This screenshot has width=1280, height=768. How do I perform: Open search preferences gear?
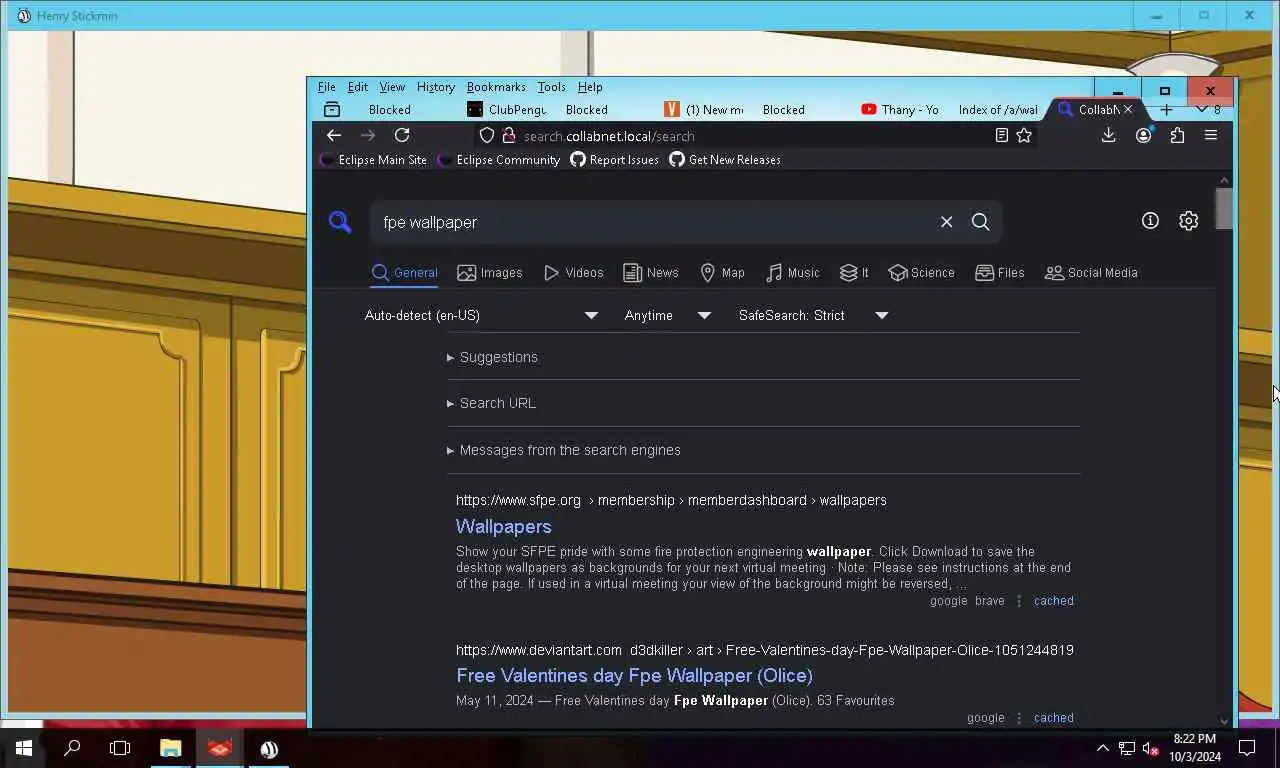click(x=1188, y=221)
